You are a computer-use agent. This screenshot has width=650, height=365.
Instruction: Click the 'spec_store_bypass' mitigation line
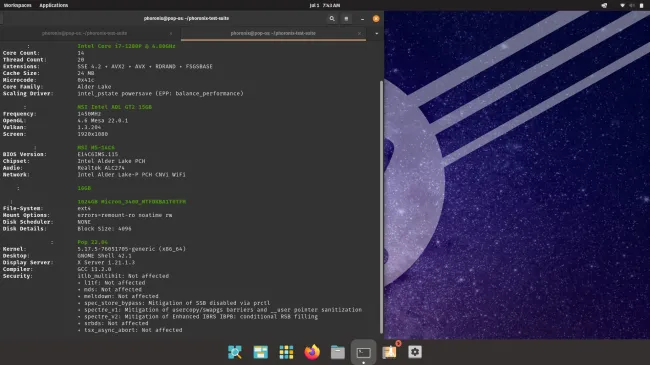click(x=174, y=303)
